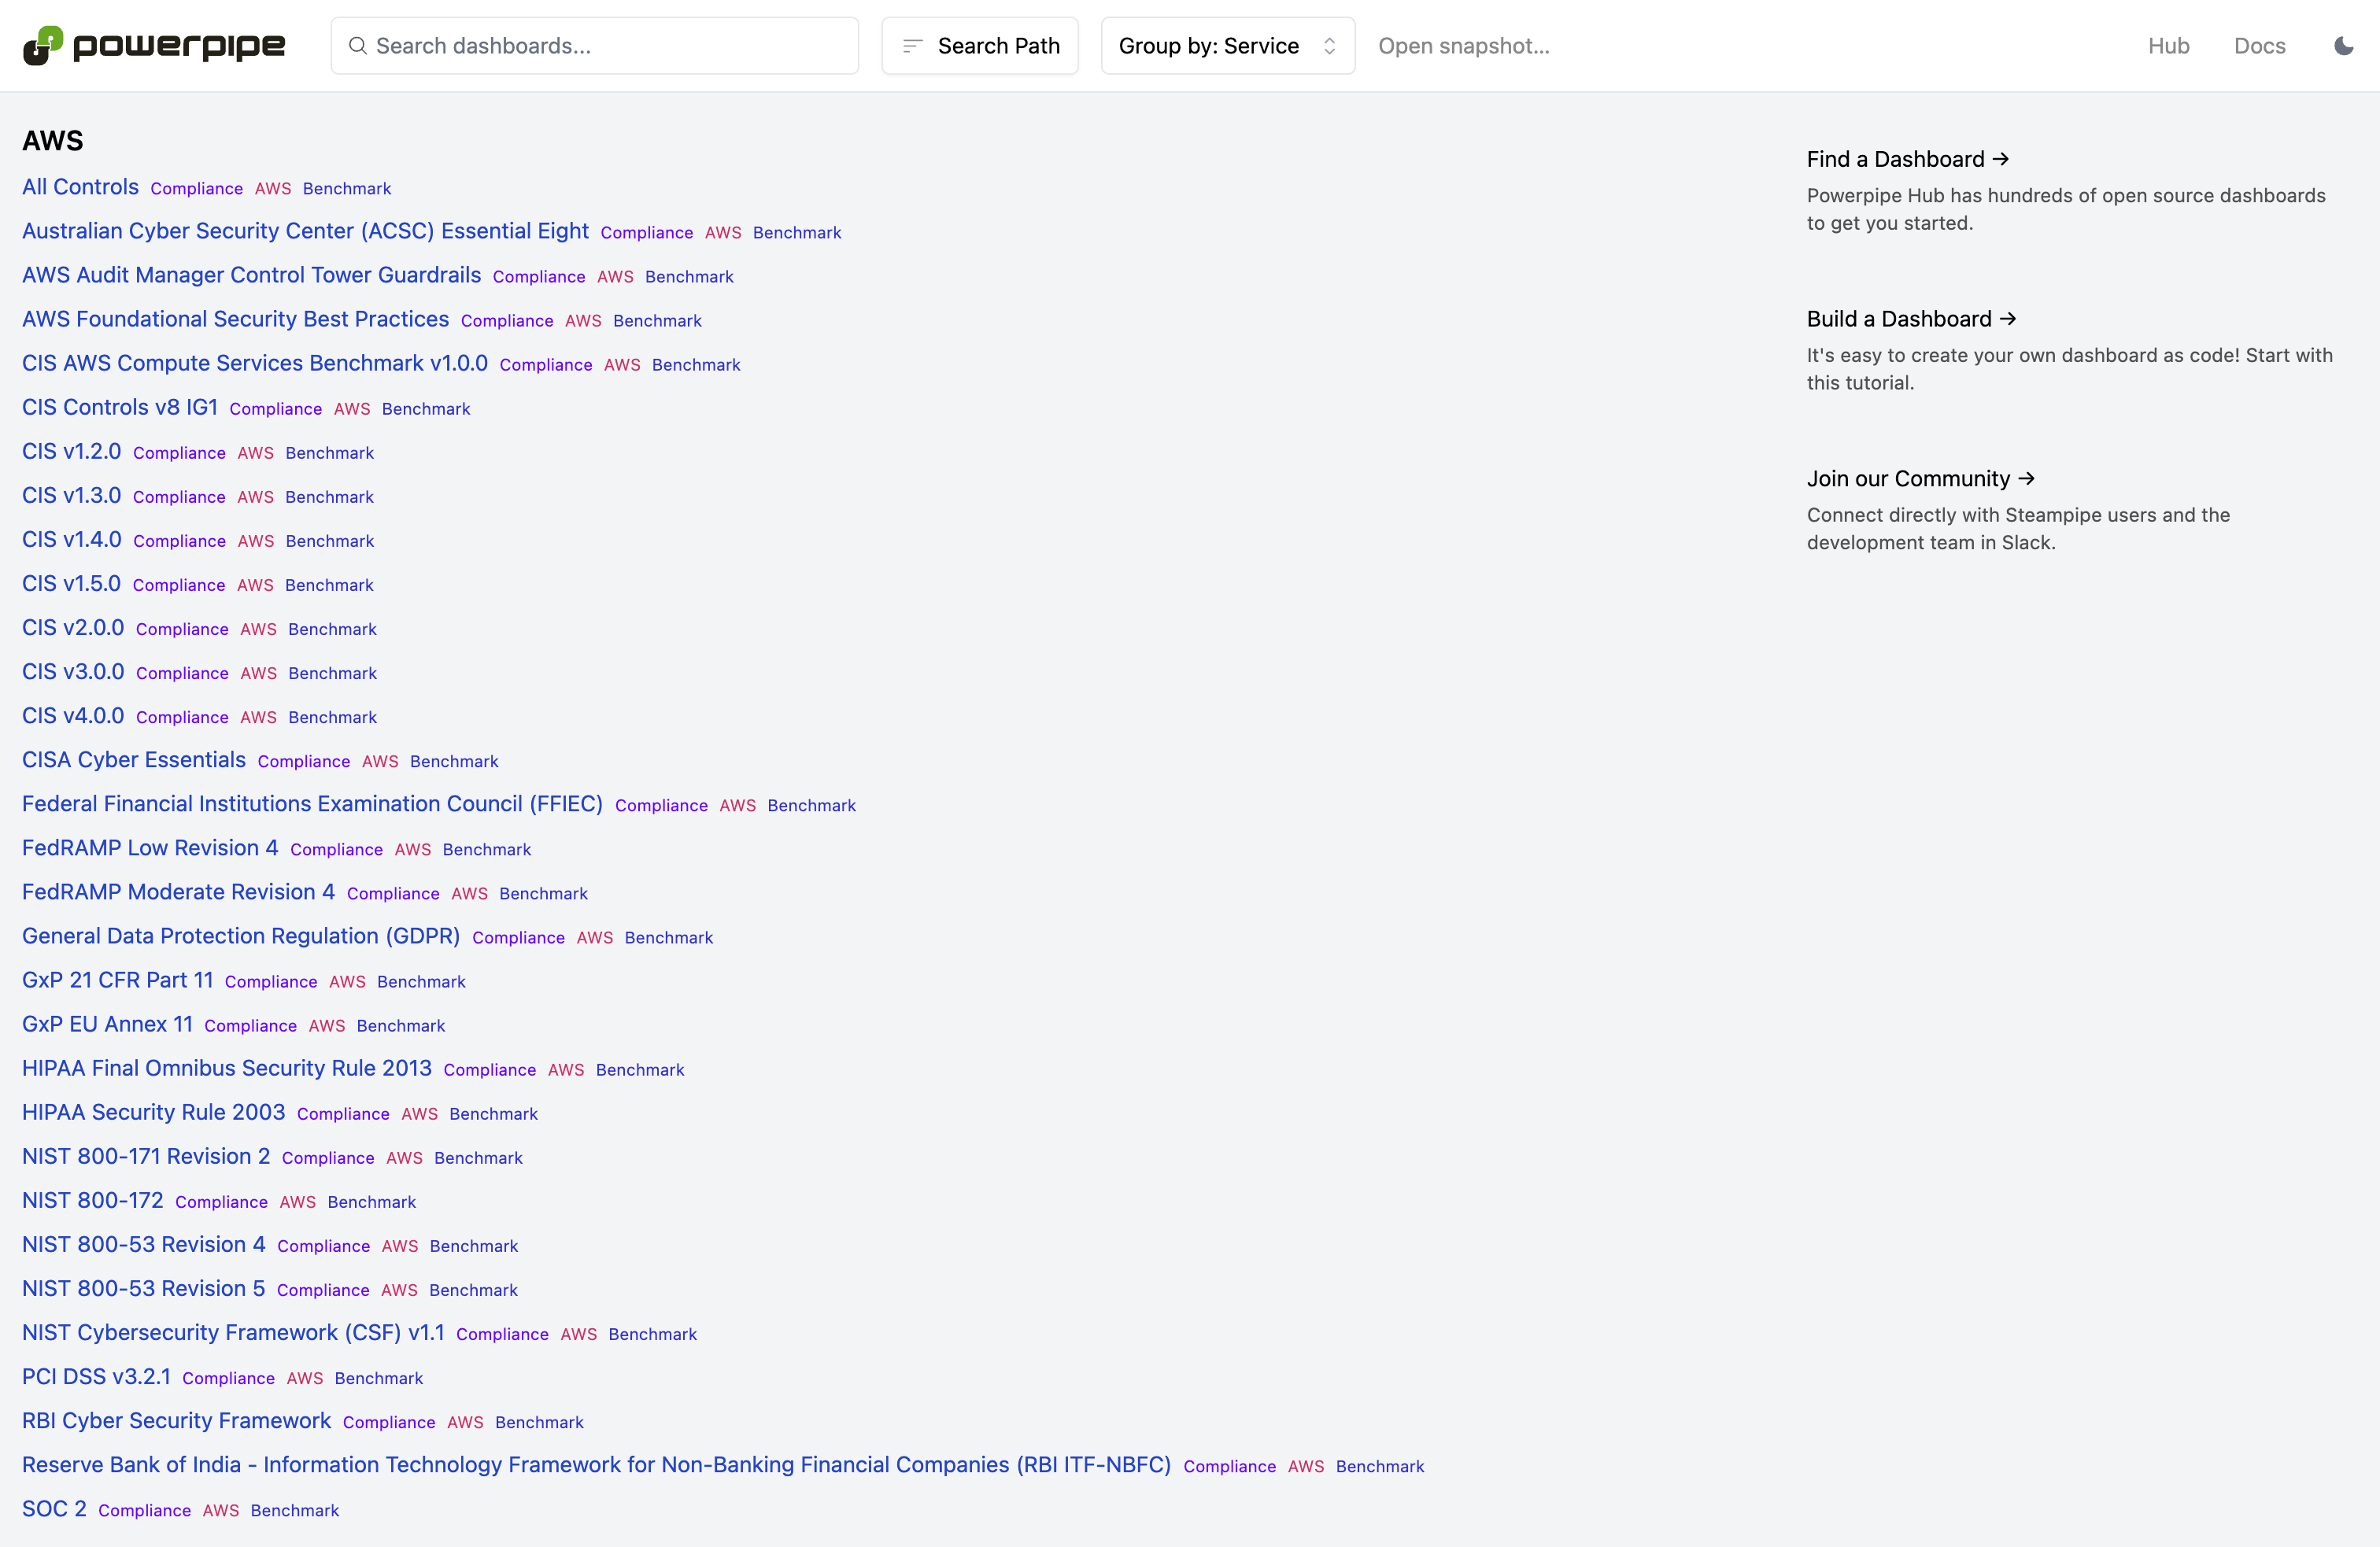
Task: Toggle dark mode moon icon
Action: tap(2343, 46)
